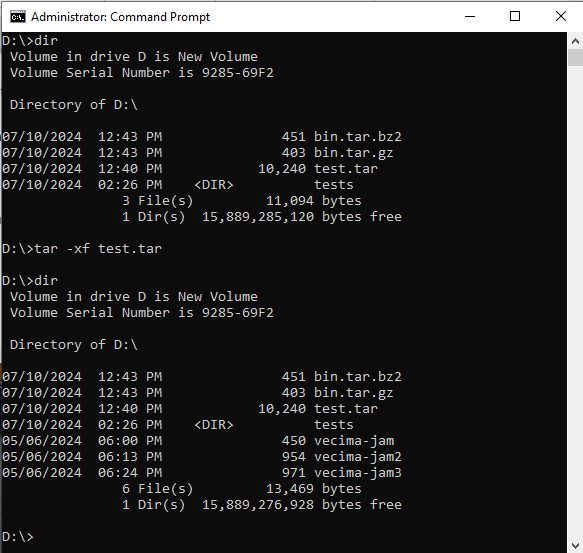Click vecima-jam3 in the directory listing
583x553 pixels.
tap(358, 473)
